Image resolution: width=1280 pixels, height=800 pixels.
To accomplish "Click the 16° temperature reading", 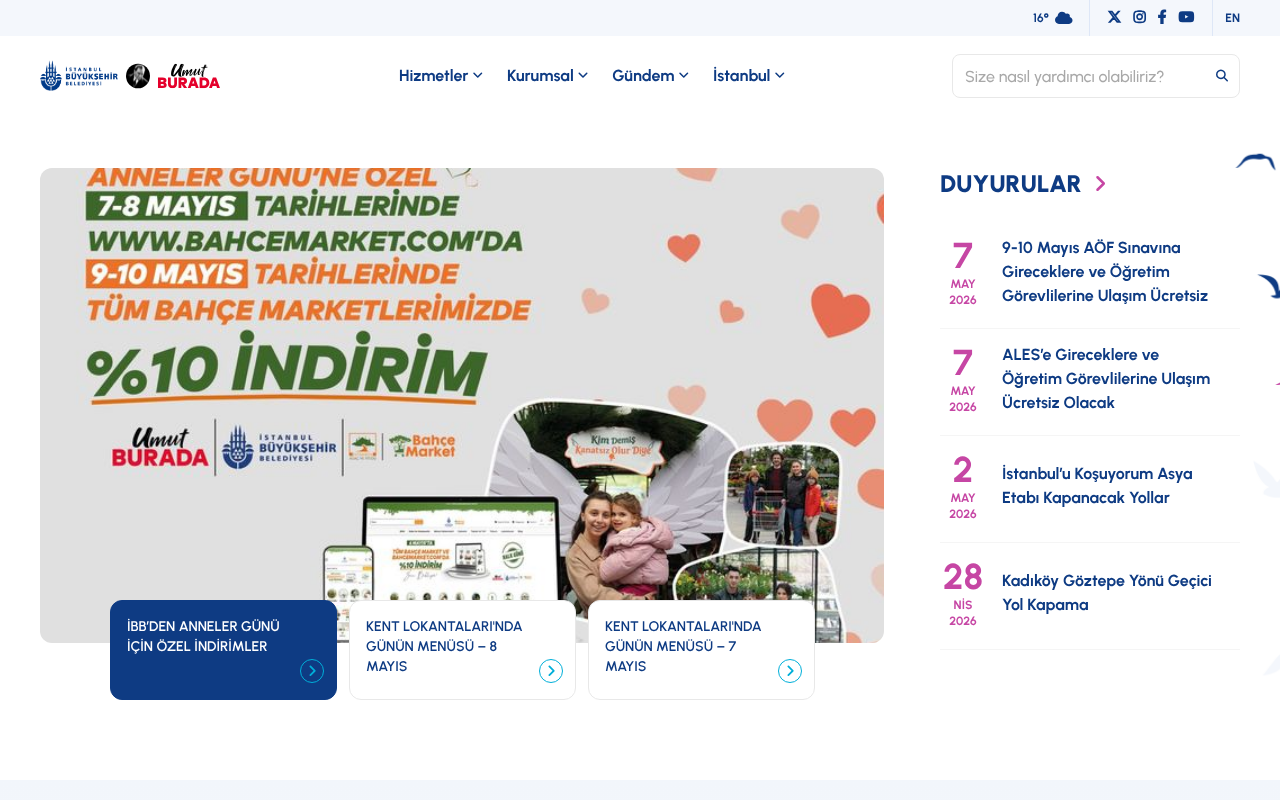I will [x=1041, y=18].
